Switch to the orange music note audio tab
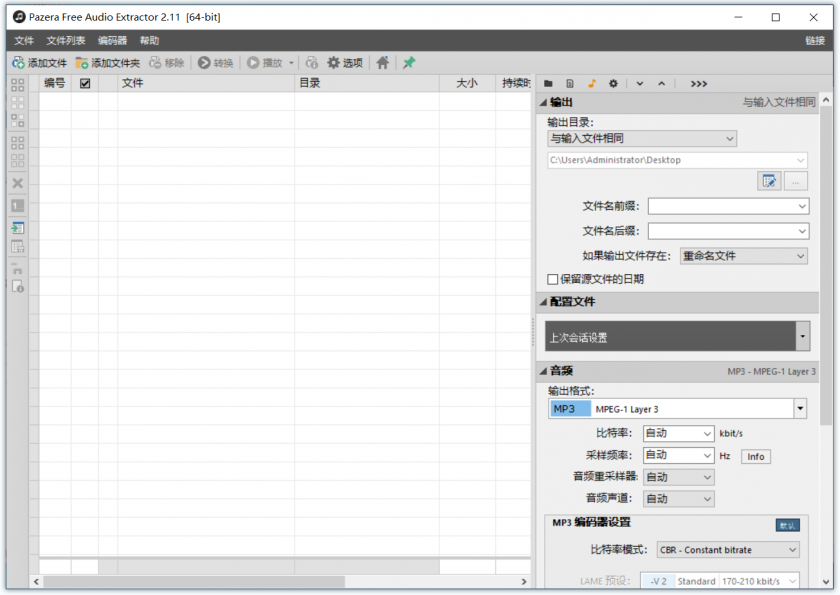Screen dimensions: 840x595 (x=592, y=84)
